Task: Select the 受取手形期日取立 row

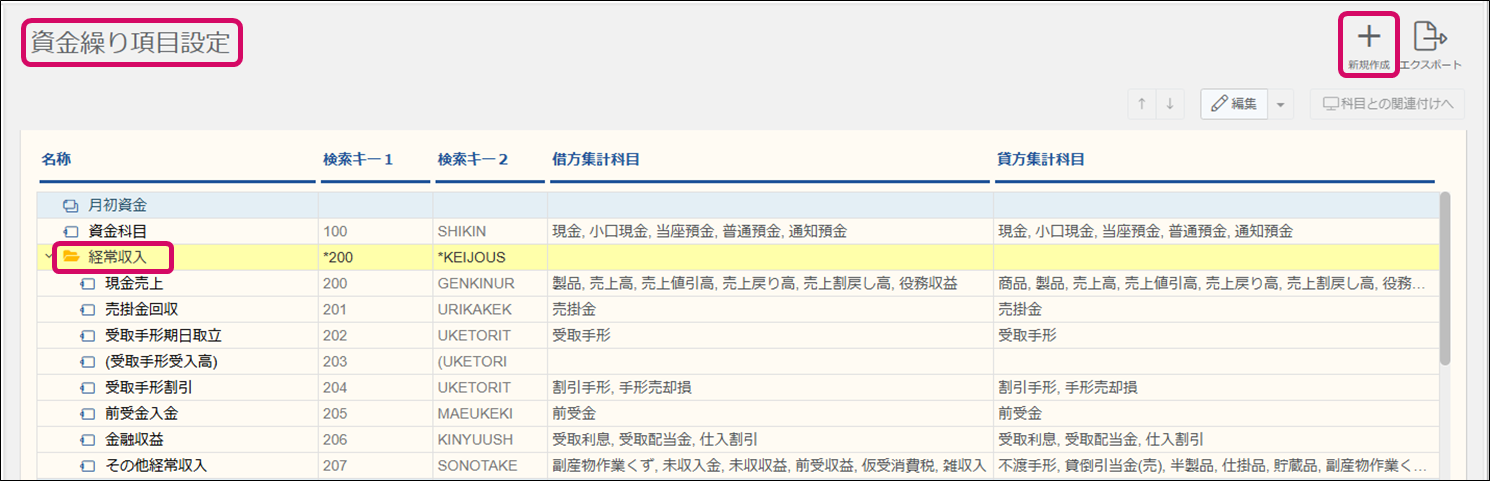Action: point(162,335)
